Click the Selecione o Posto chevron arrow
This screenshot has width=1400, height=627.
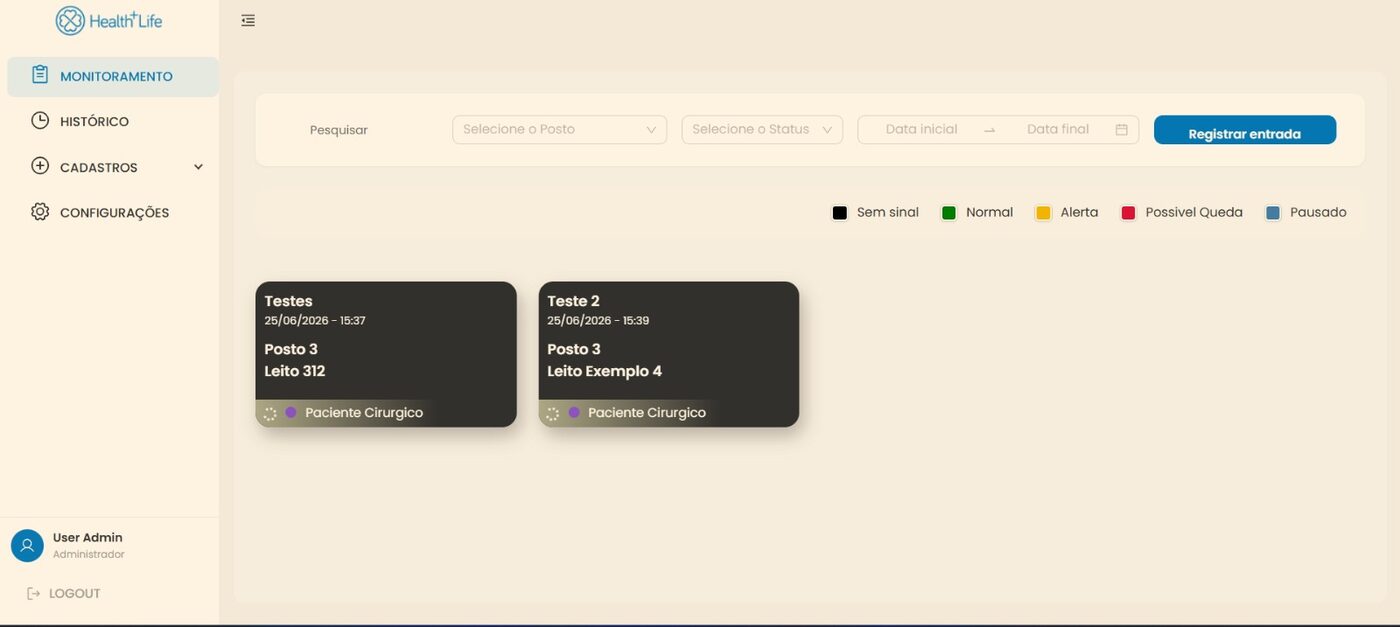[x=651, y=130]
